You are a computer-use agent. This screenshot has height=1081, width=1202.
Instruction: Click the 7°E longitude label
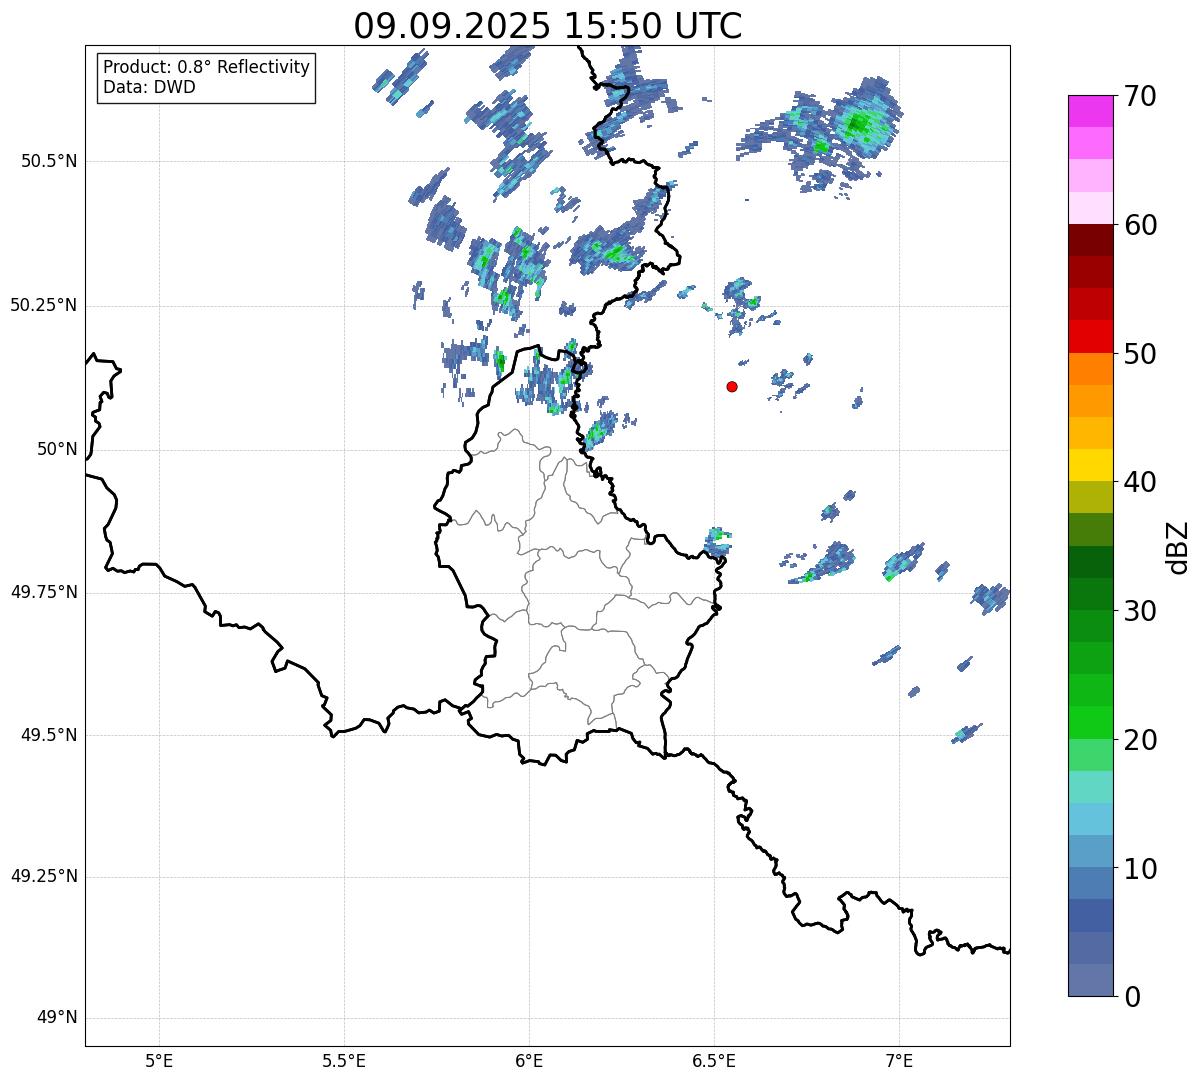899,1061
